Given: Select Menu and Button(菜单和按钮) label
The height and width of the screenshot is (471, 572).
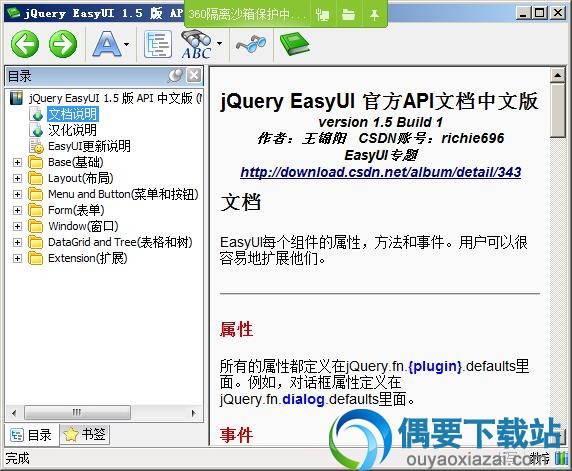Looking at the screenshot, I should coord(123,194).
